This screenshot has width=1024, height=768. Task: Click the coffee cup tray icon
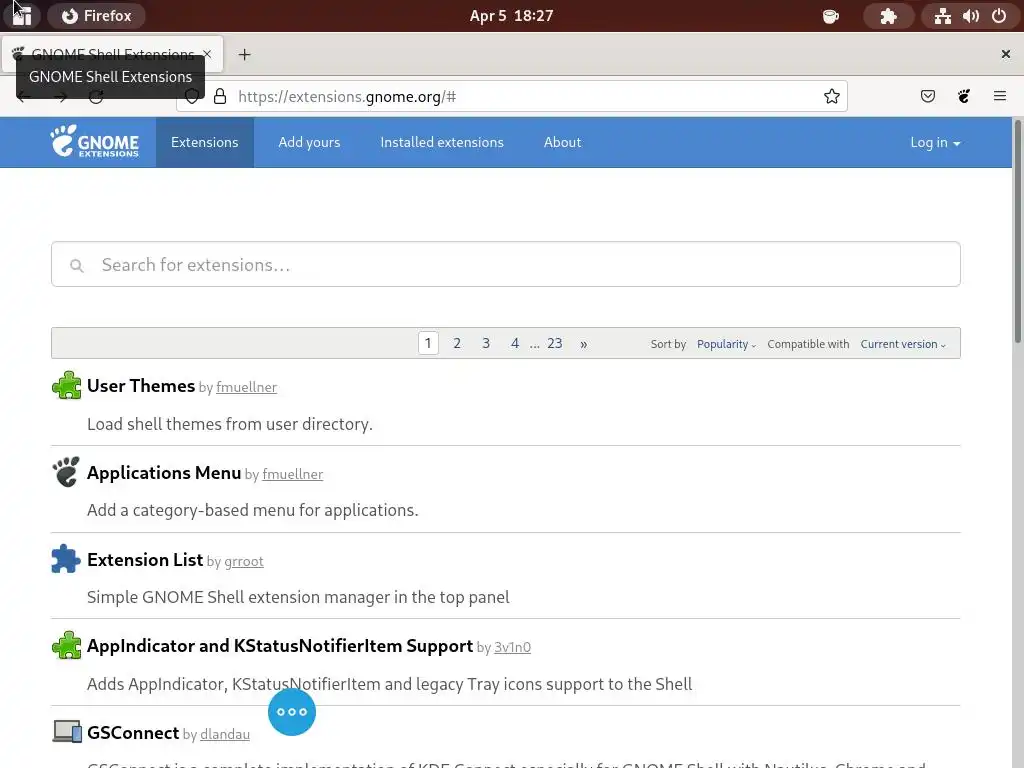[x=830, y=16]
